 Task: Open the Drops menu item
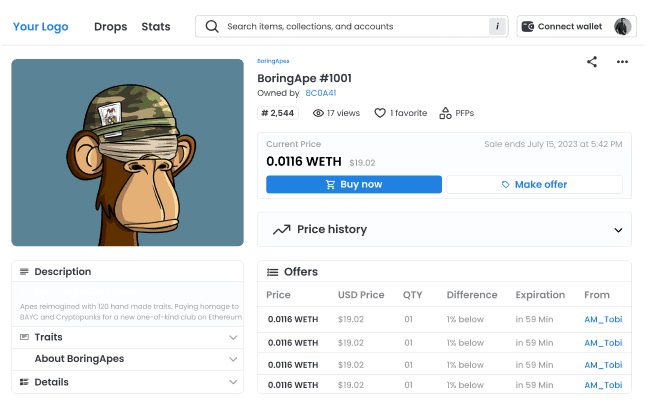111,26
